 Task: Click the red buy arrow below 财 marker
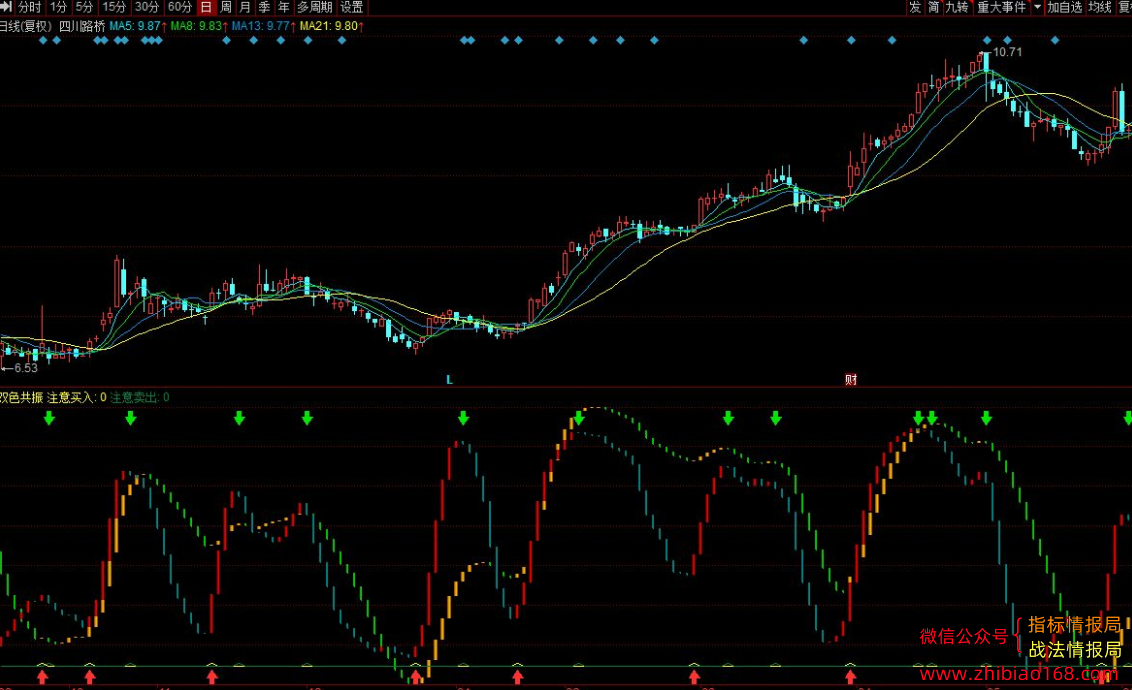pyautogui.click(x=850, y=676)
